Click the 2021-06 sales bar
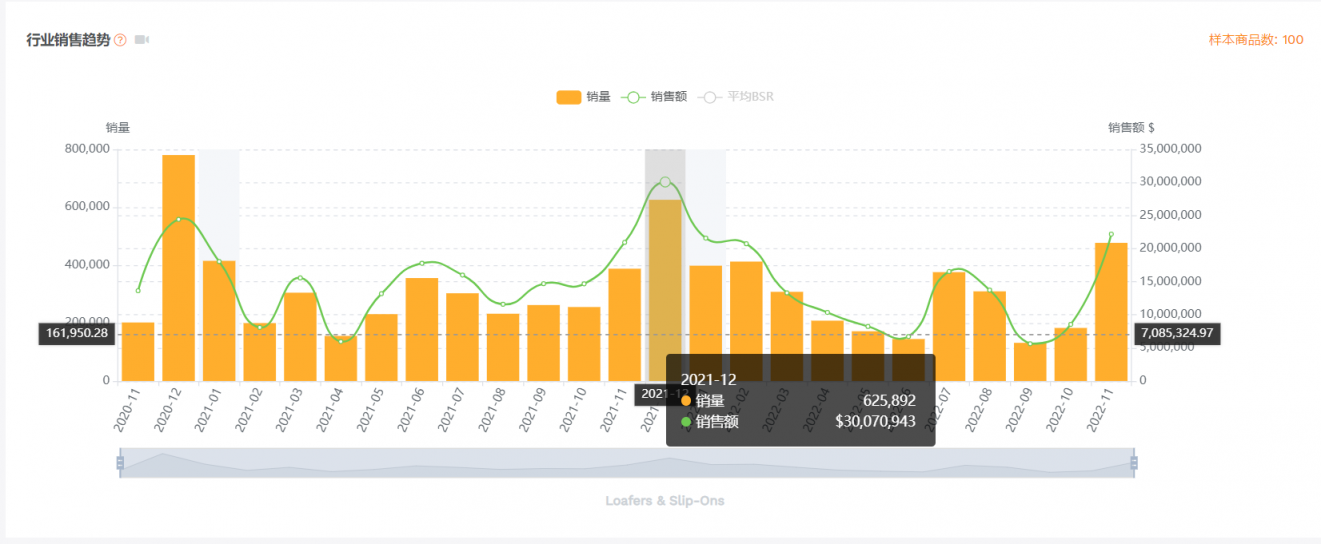 [422, 329]
